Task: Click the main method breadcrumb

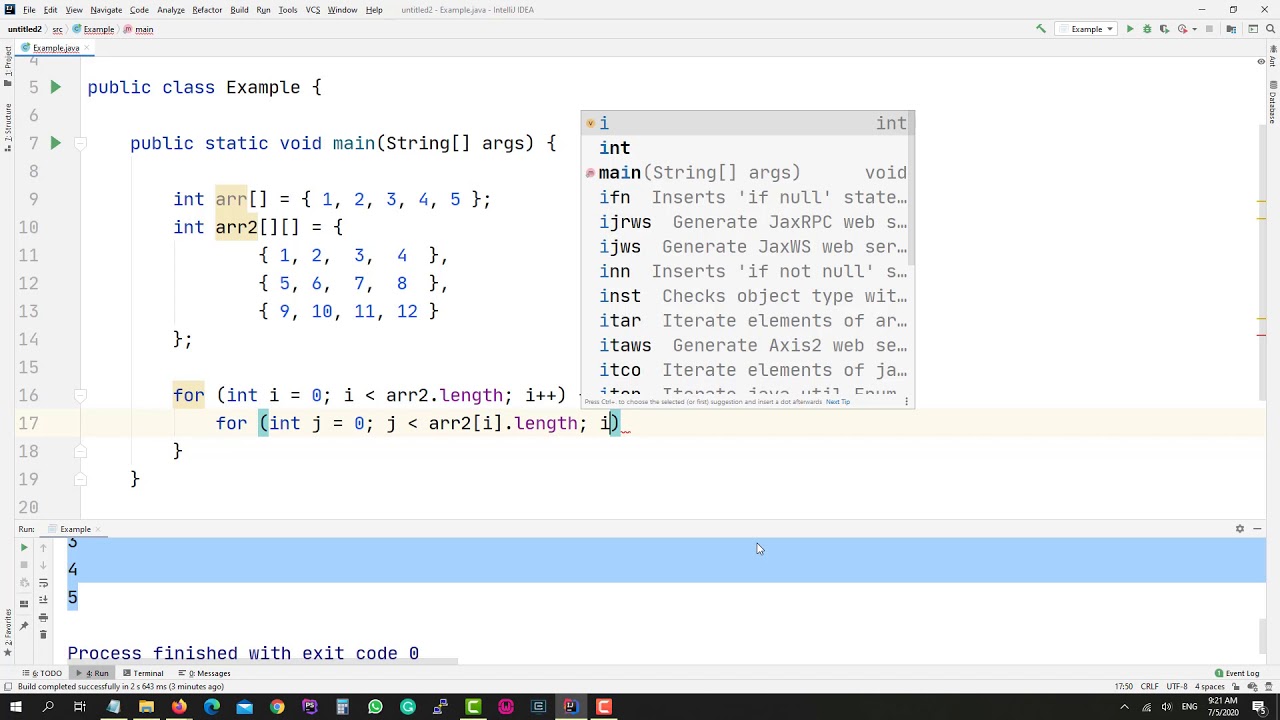Action: (139, 29)
